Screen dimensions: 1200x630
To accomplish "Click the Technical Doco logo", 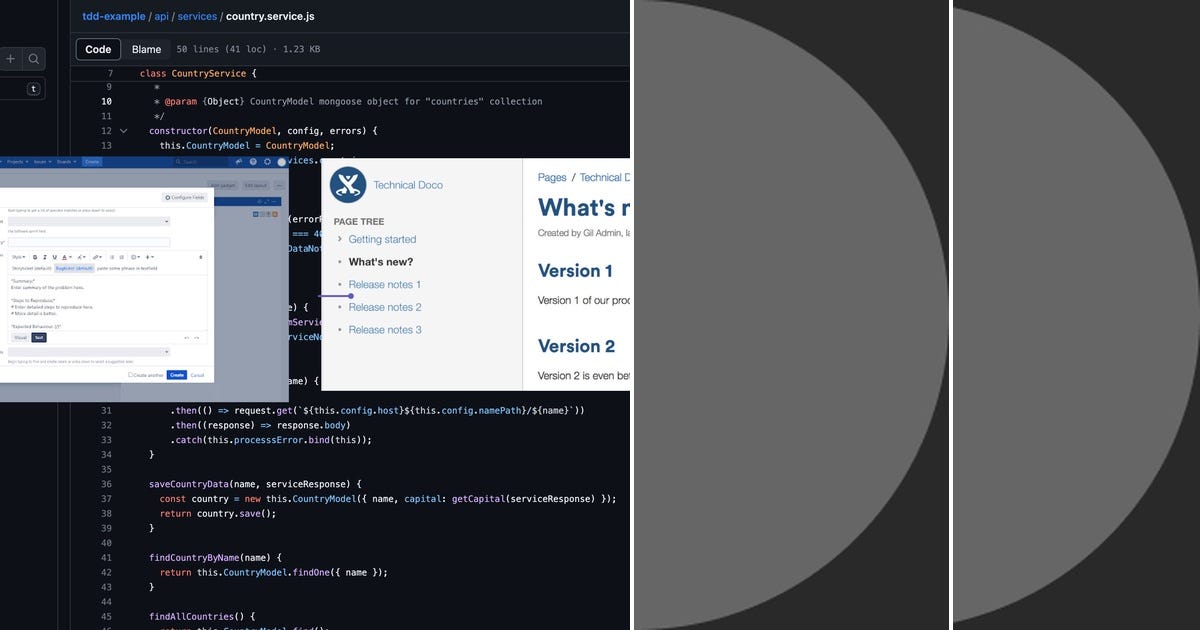I will [x=350, y=184].
